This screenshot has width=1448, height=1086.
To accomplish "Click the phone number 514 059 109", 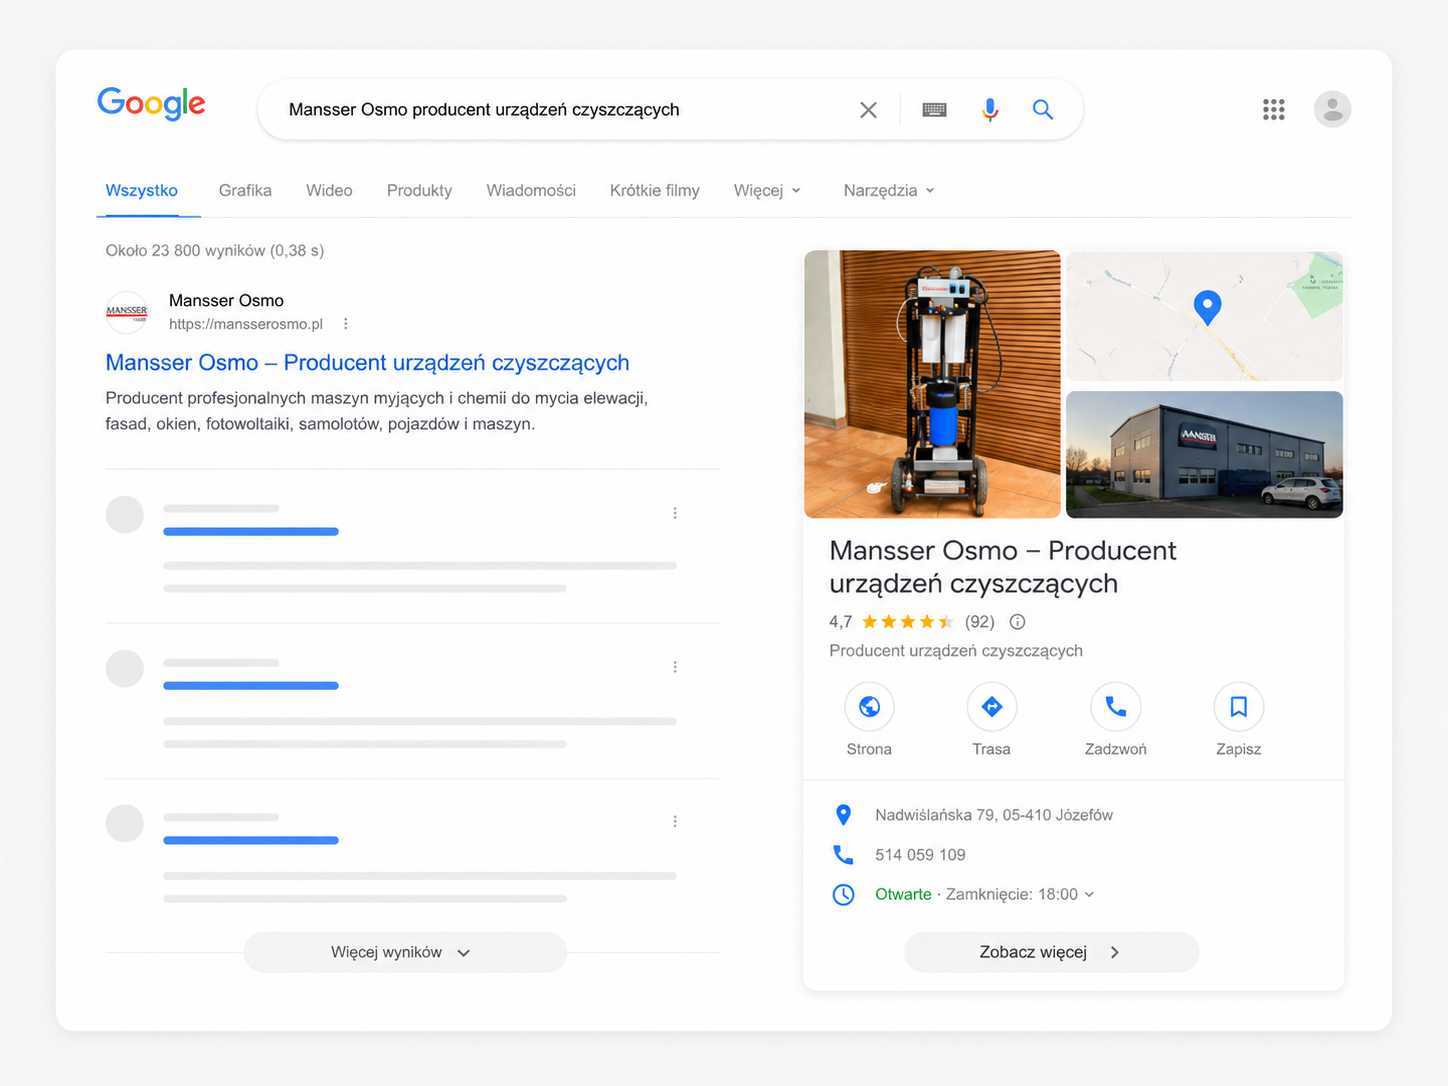I will 920,855.
